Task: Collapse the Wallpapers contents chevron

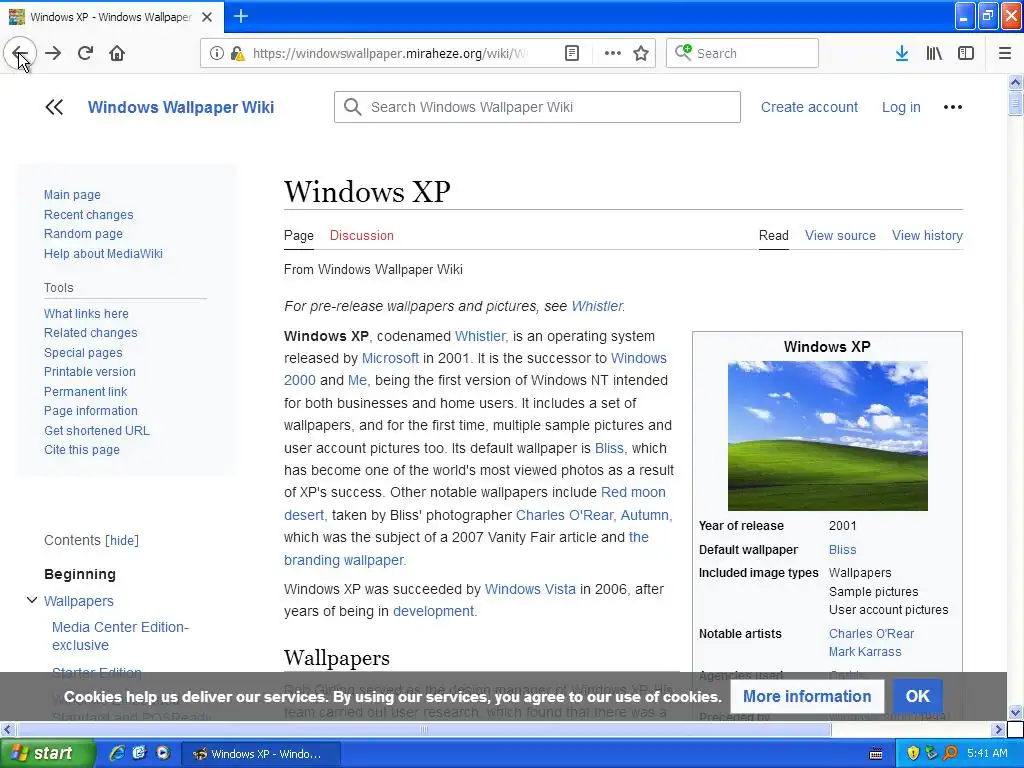Action: 31,600
